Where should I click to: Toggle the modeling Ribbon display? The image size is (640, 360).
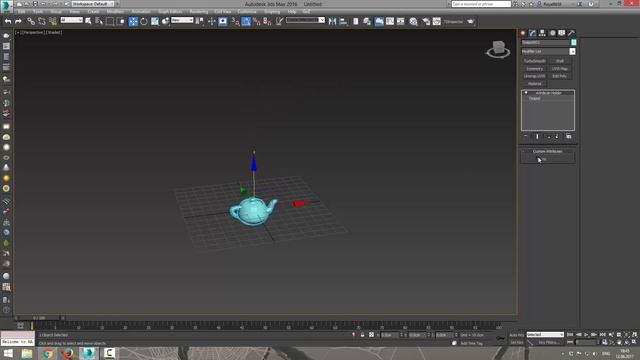[379, 21]
